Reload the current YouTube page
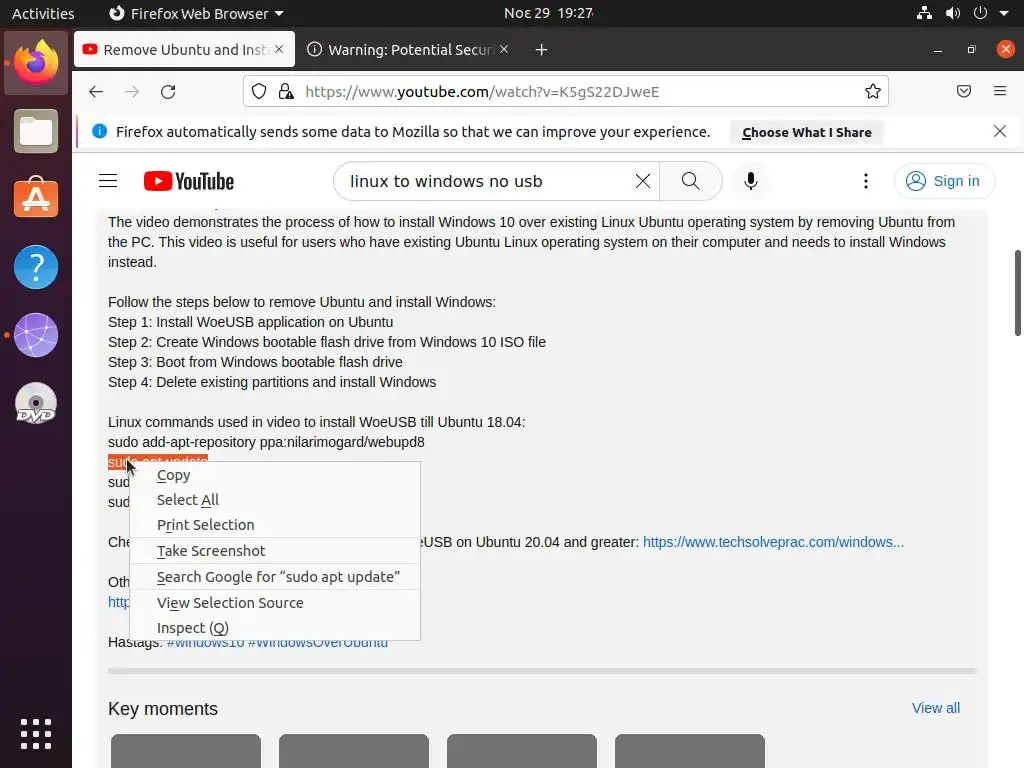 pyautogui.click(x=168, y=91)
